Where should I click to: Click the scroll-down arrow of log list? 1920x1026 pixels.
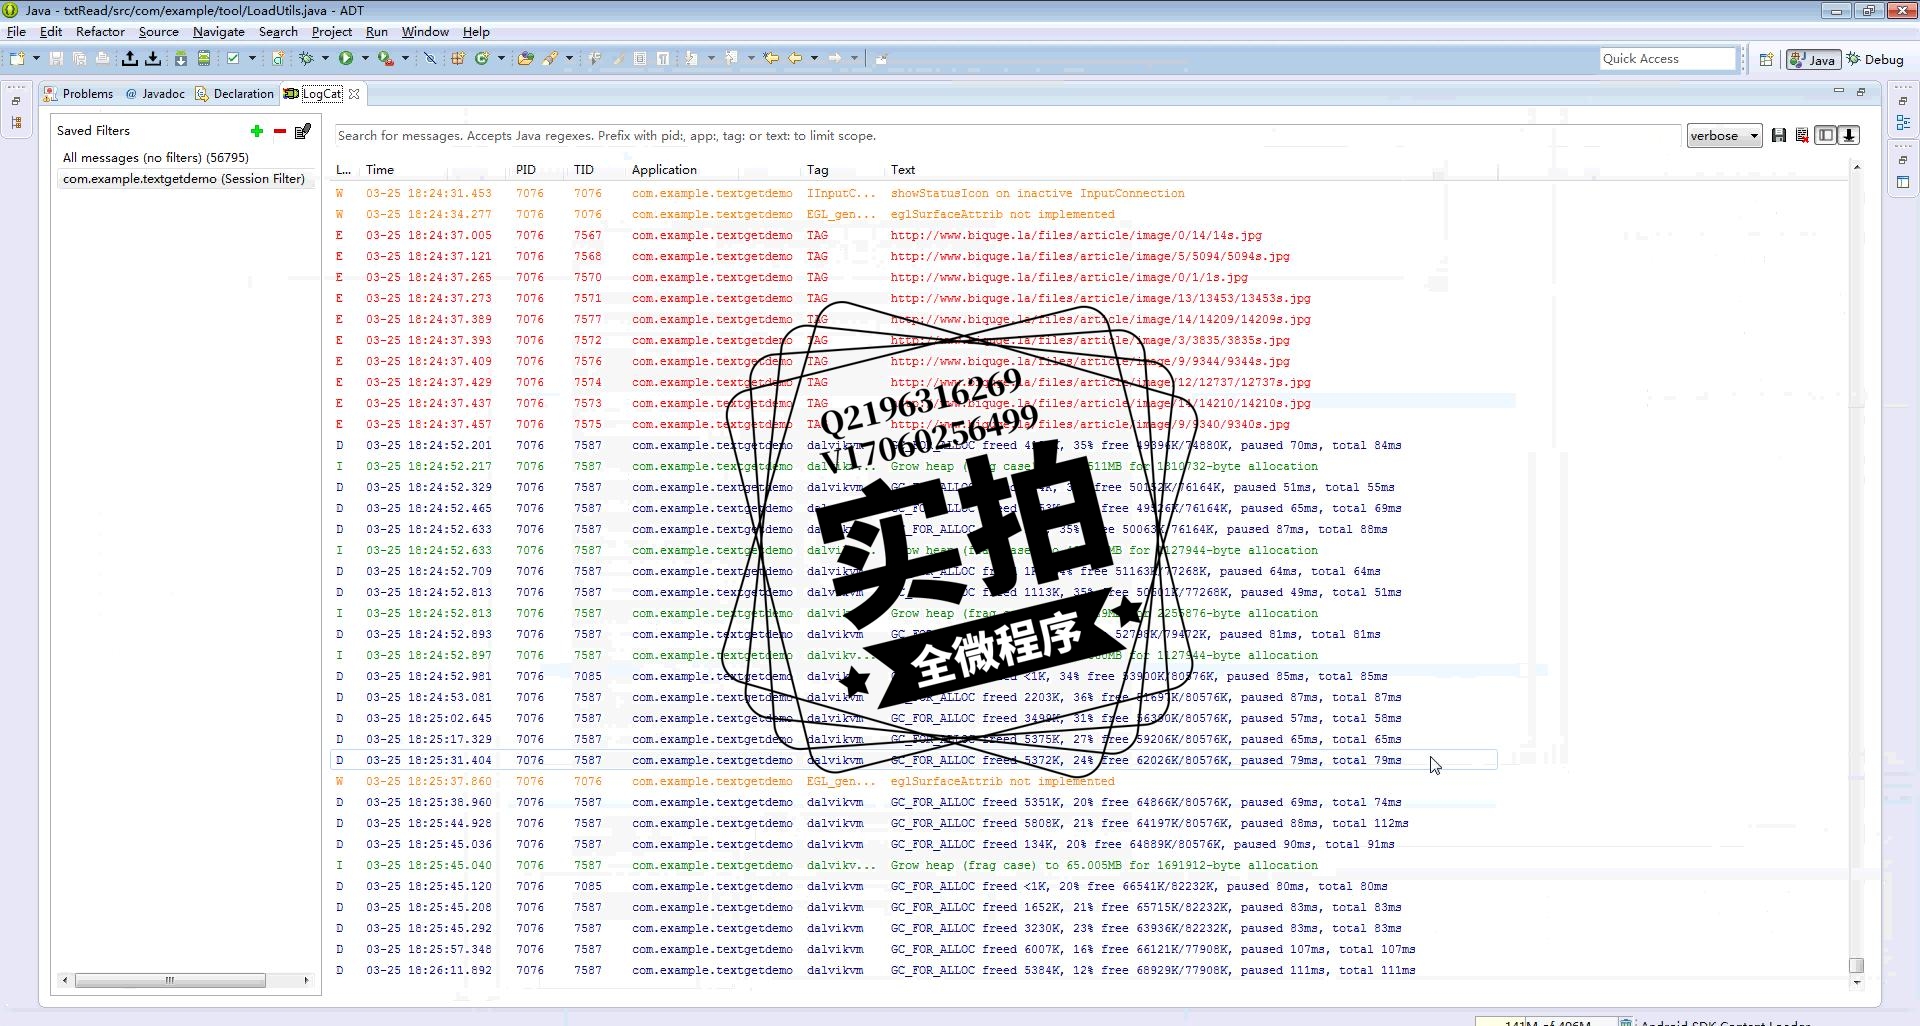1857,983
